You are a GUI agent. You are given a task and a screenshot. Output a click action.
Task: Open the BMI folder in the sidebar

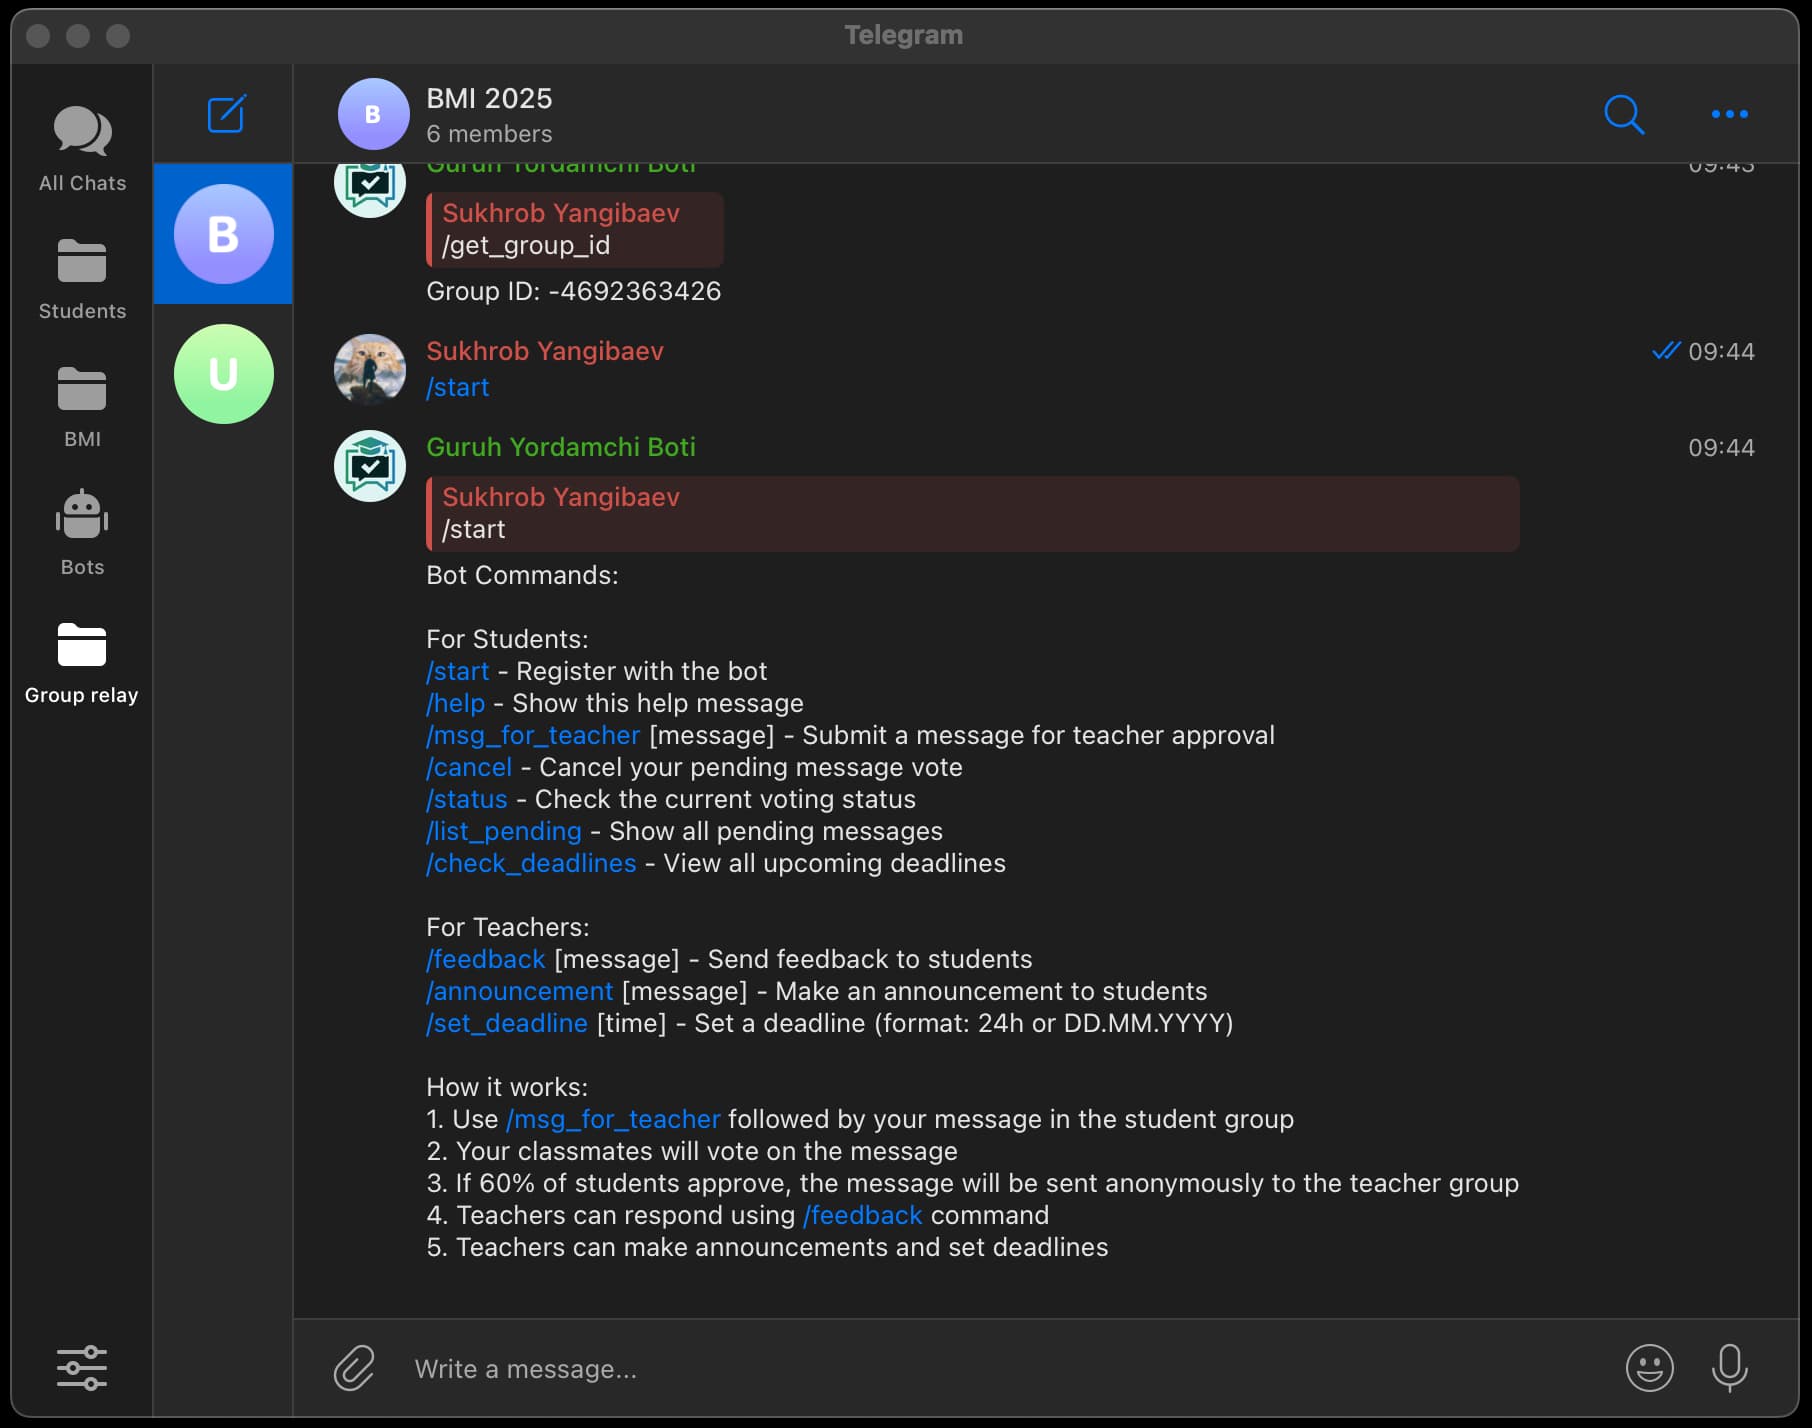tap(82, 407)
